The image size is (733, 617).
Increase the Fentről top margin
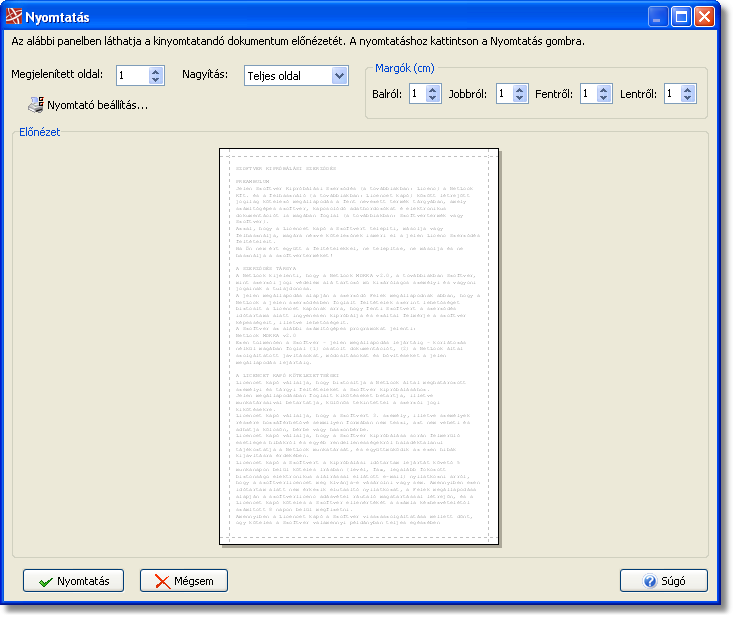point(604,90)
